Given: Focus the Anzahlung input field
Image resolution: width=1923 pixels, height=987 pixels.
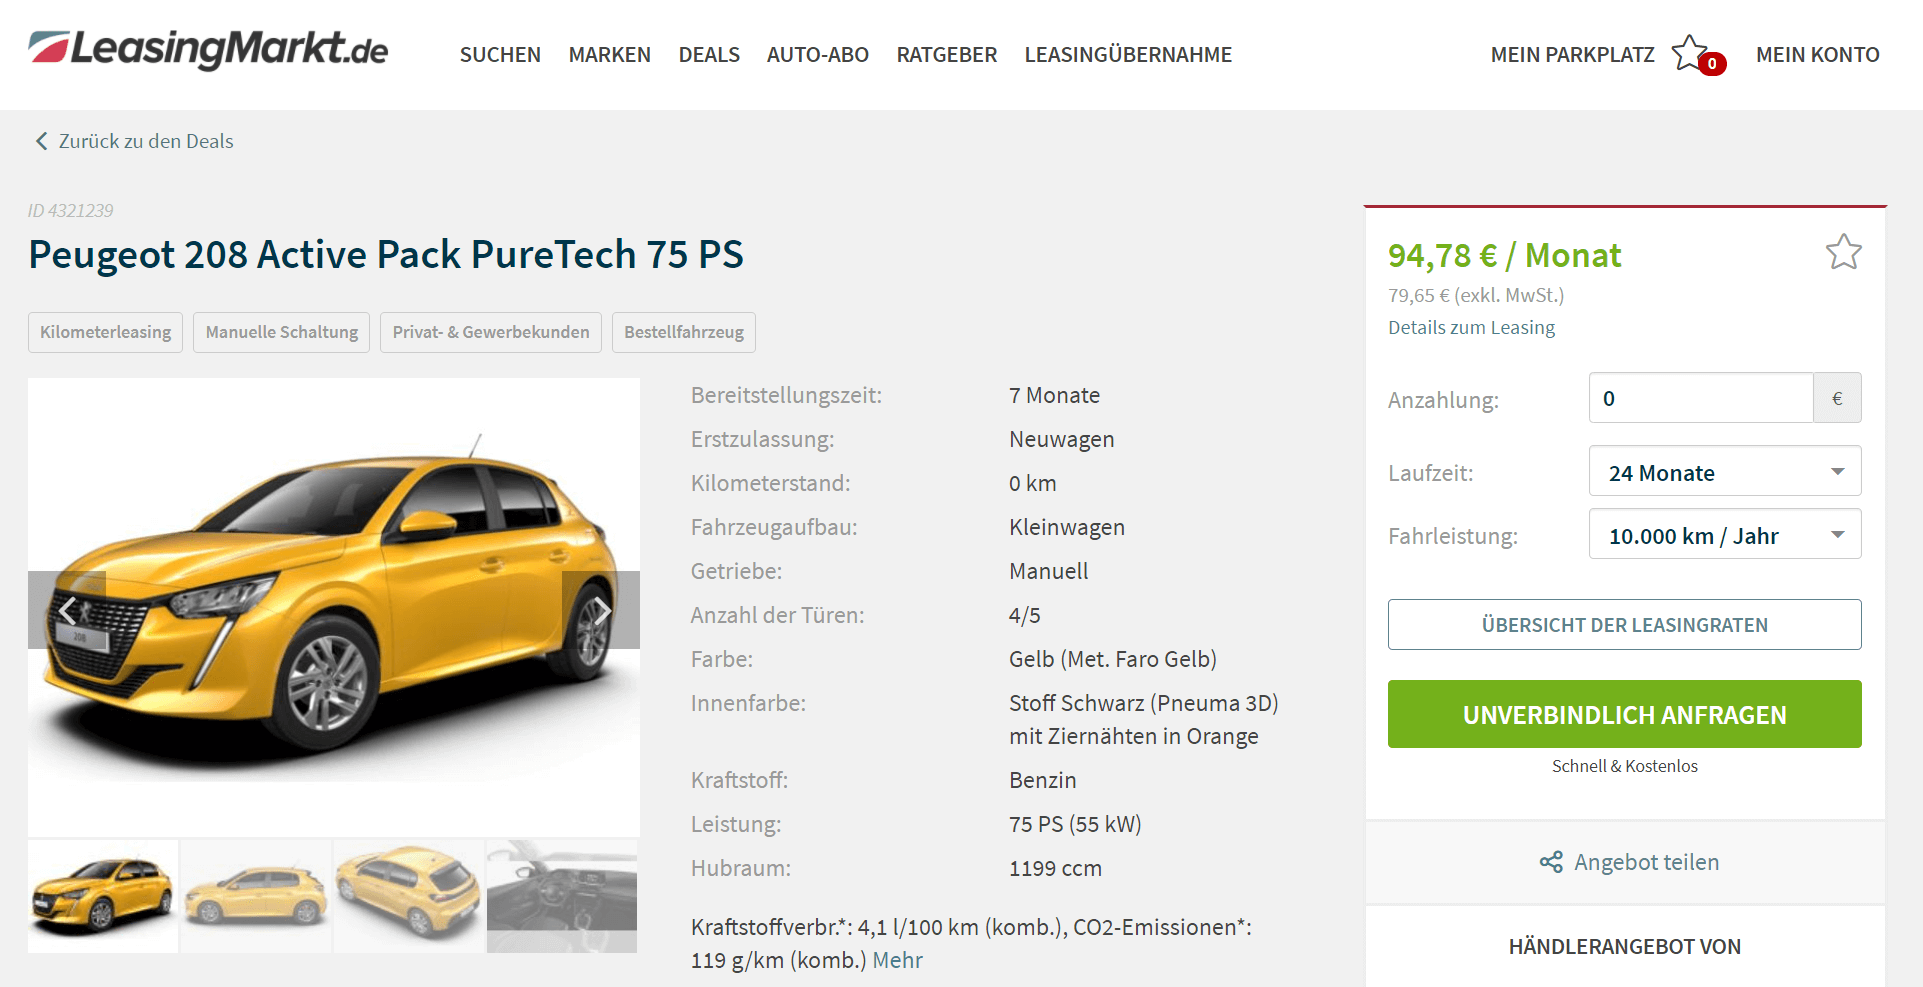Looking at the screenshot, I should pyautogui.click(x=1701, y=398).
